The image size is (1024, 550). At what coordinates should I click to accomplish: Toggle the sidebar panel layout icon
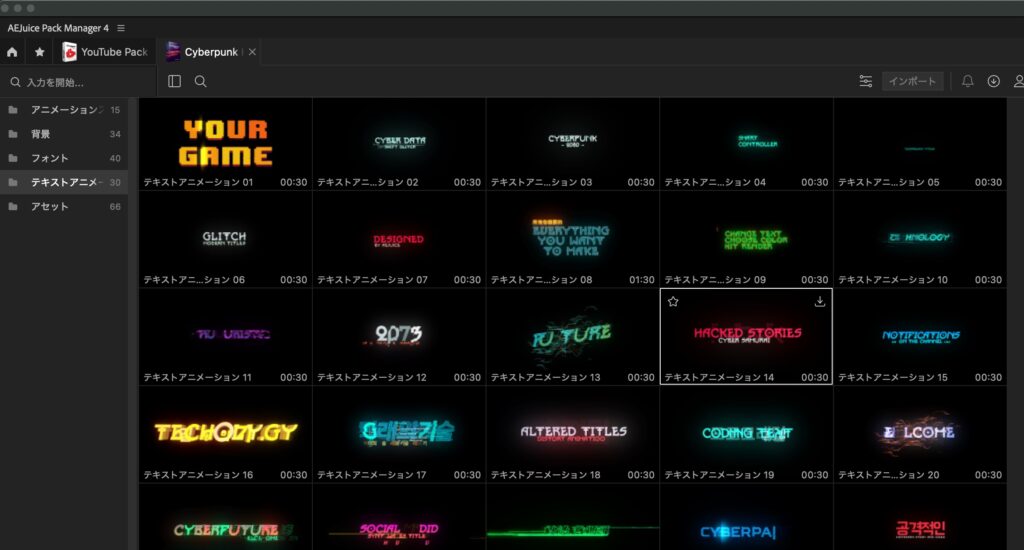pos(174,81)
